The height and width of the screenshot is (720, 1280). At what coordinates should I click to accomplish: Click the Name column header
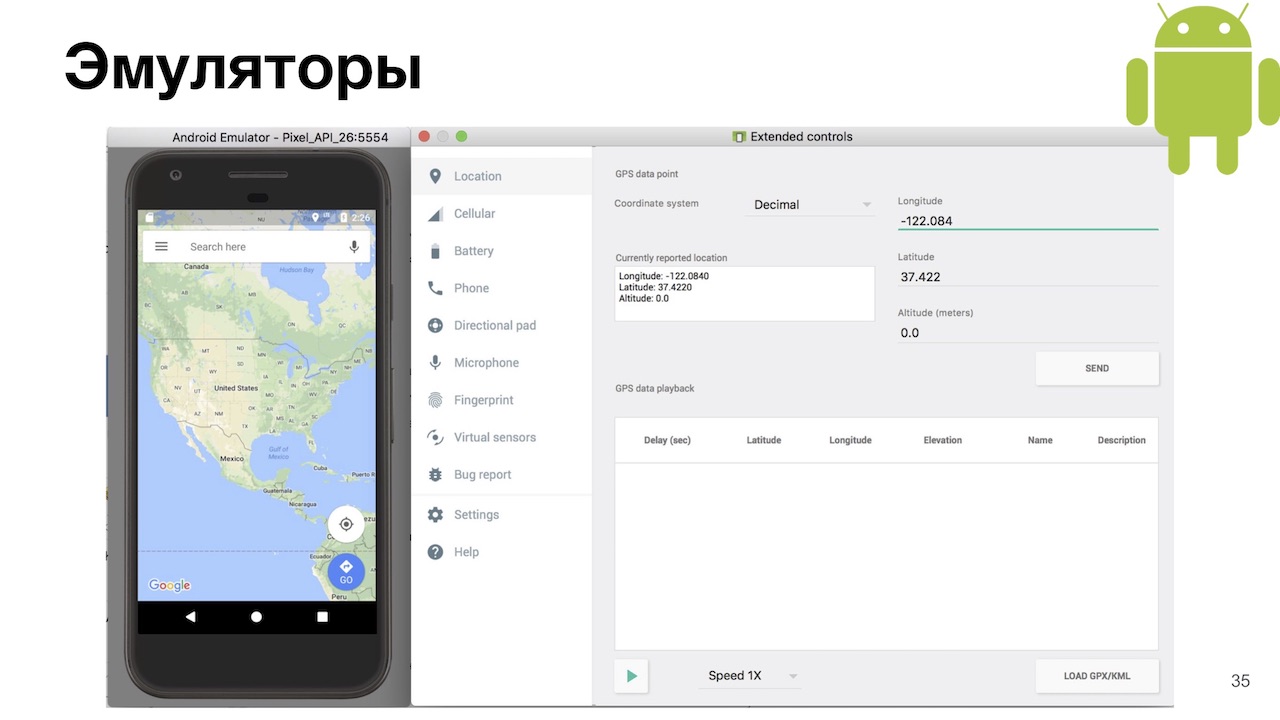click(x=1040, y=440)
